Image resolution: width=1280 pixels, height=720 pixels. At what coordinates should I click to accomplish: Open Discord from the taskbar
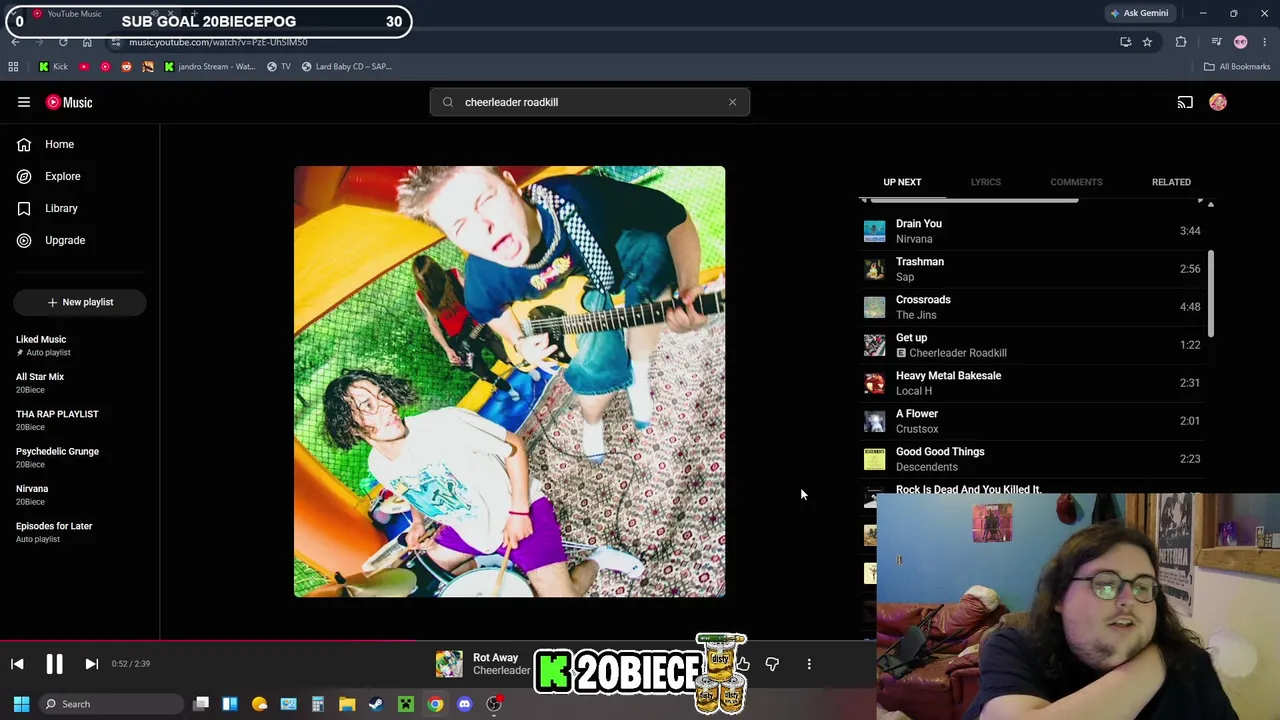[464, 704]
